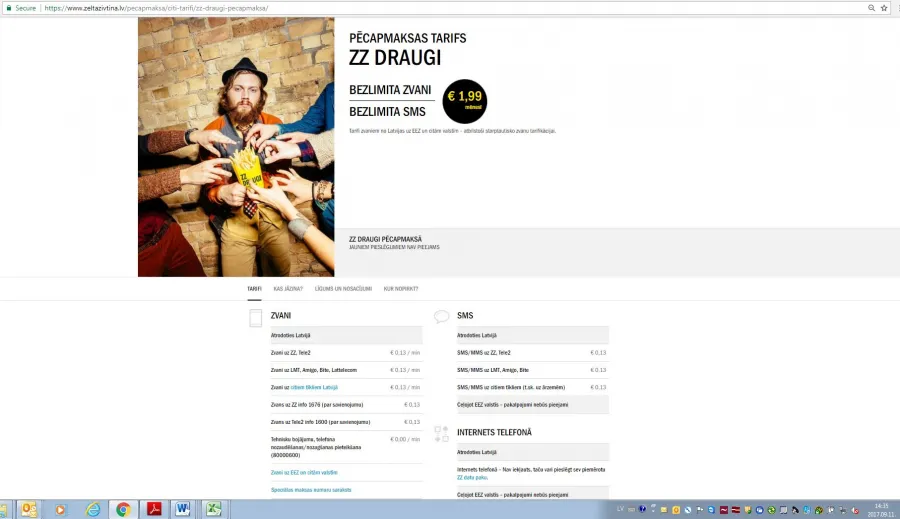Click the 'ZZ DRAUGI PĒCAPMAKSĀ' banner text
900x519 pixels.
coord(385,239)
